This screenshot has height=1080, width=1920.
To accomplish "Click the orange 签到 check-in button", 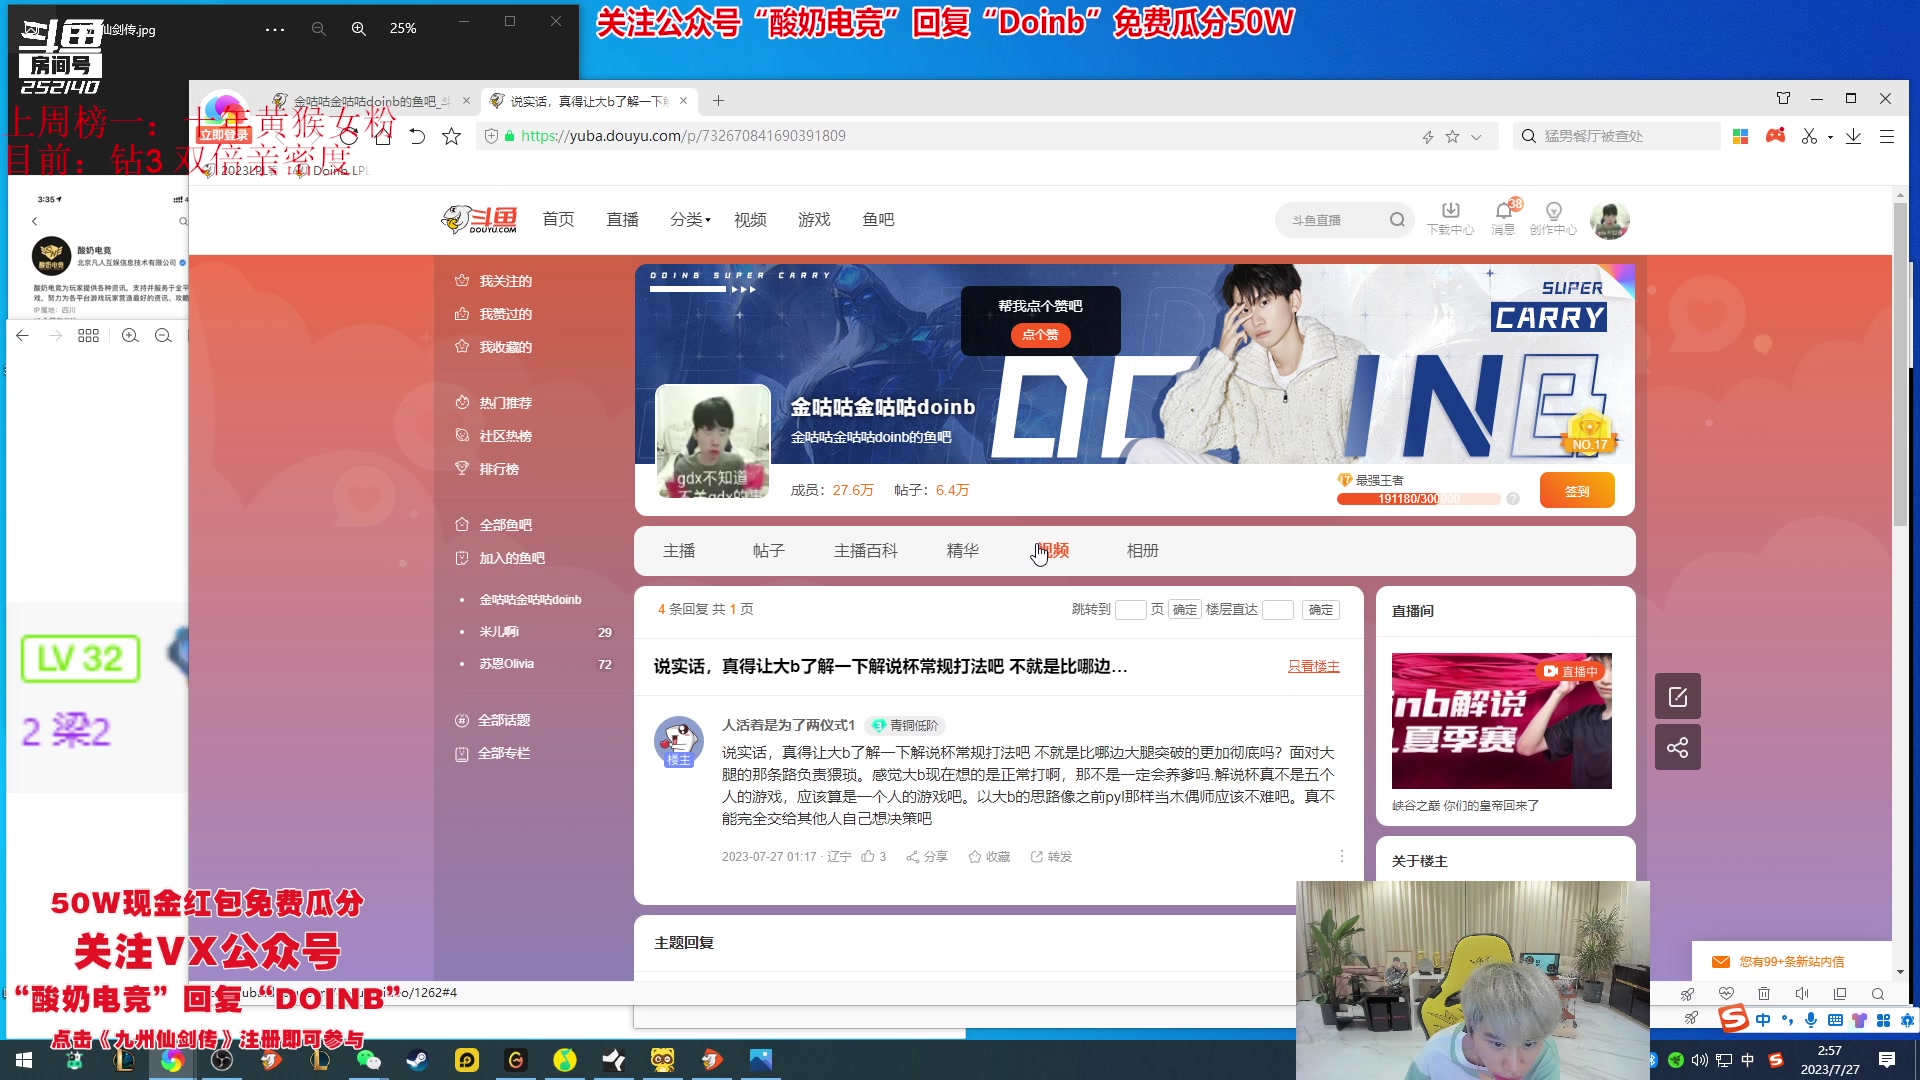I will 1577,491.
